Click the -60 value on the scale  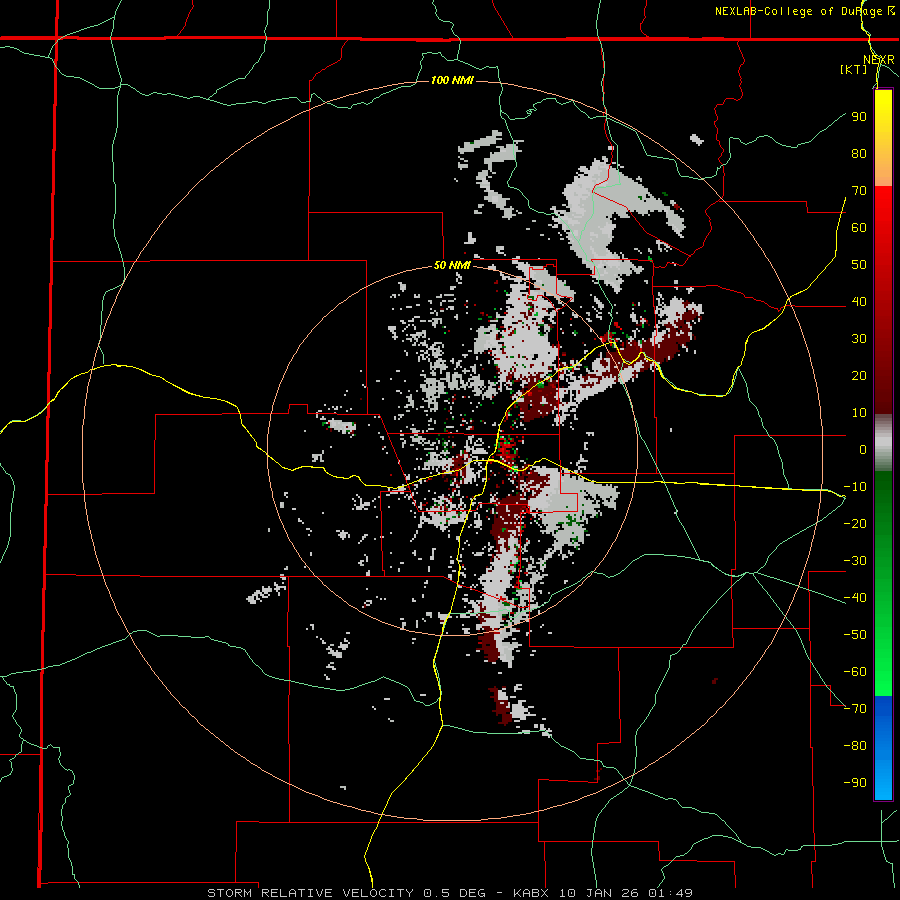(855, 672)
